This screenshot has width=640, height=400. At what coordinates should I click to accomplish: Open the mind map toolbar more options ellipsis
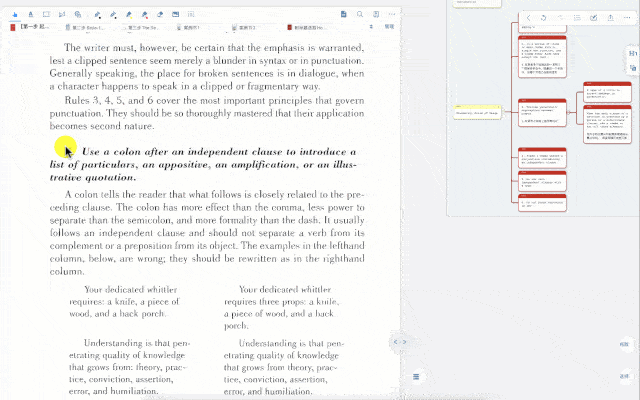click(627, 18)
